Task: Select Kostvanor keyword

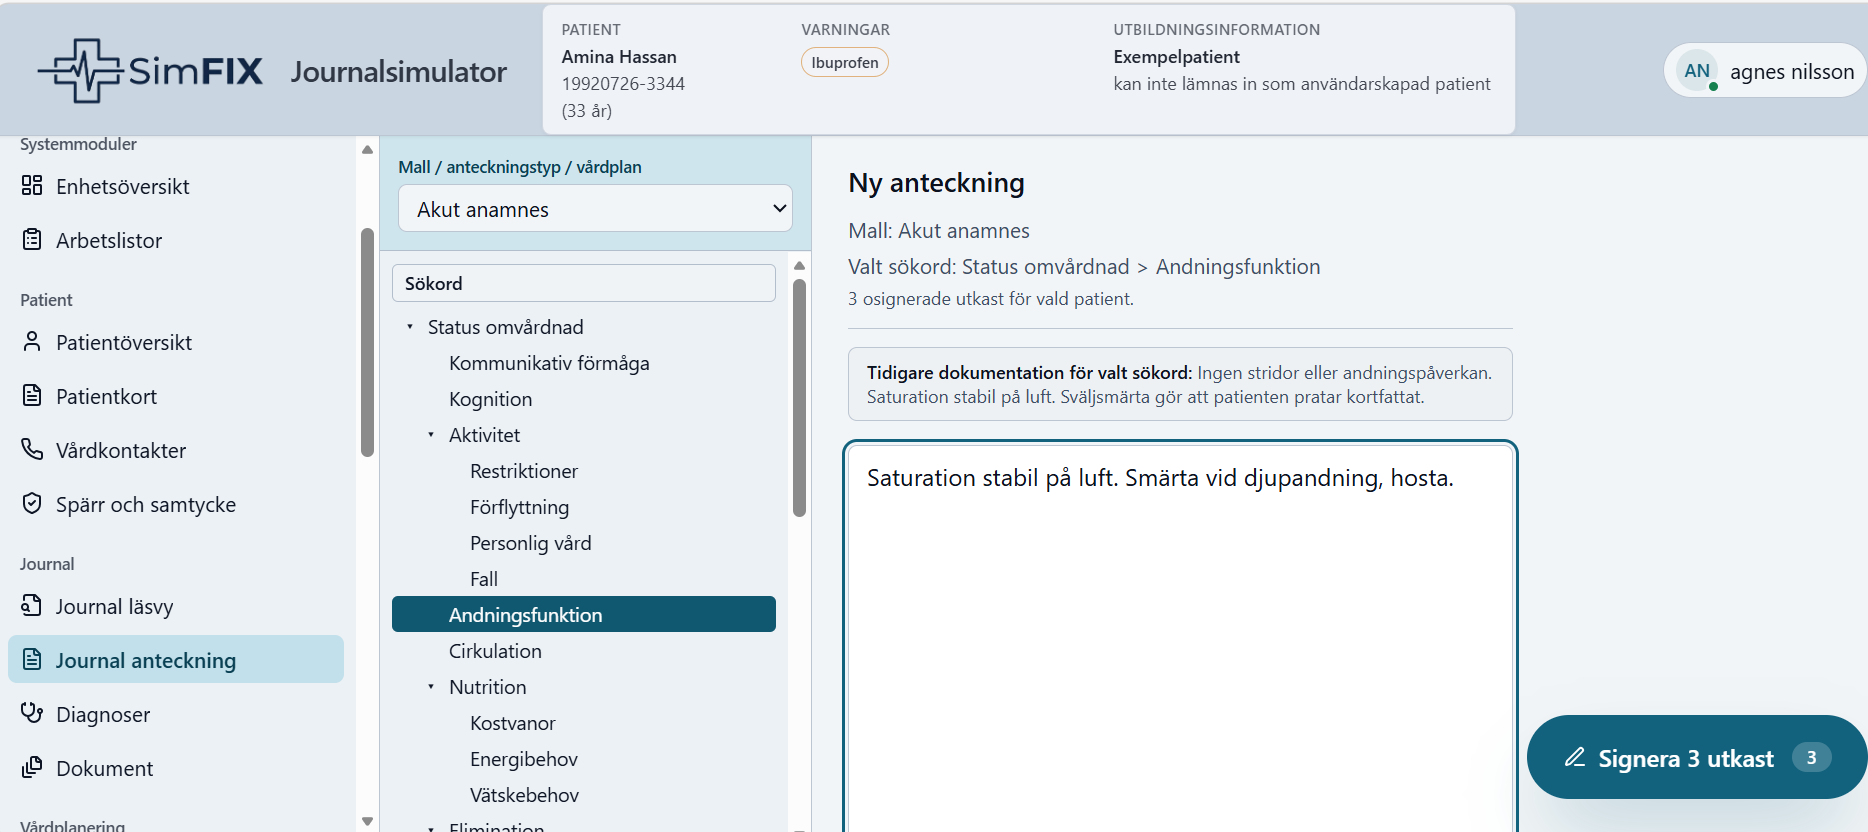Action: pyautogui.click(x=512, y=723)
